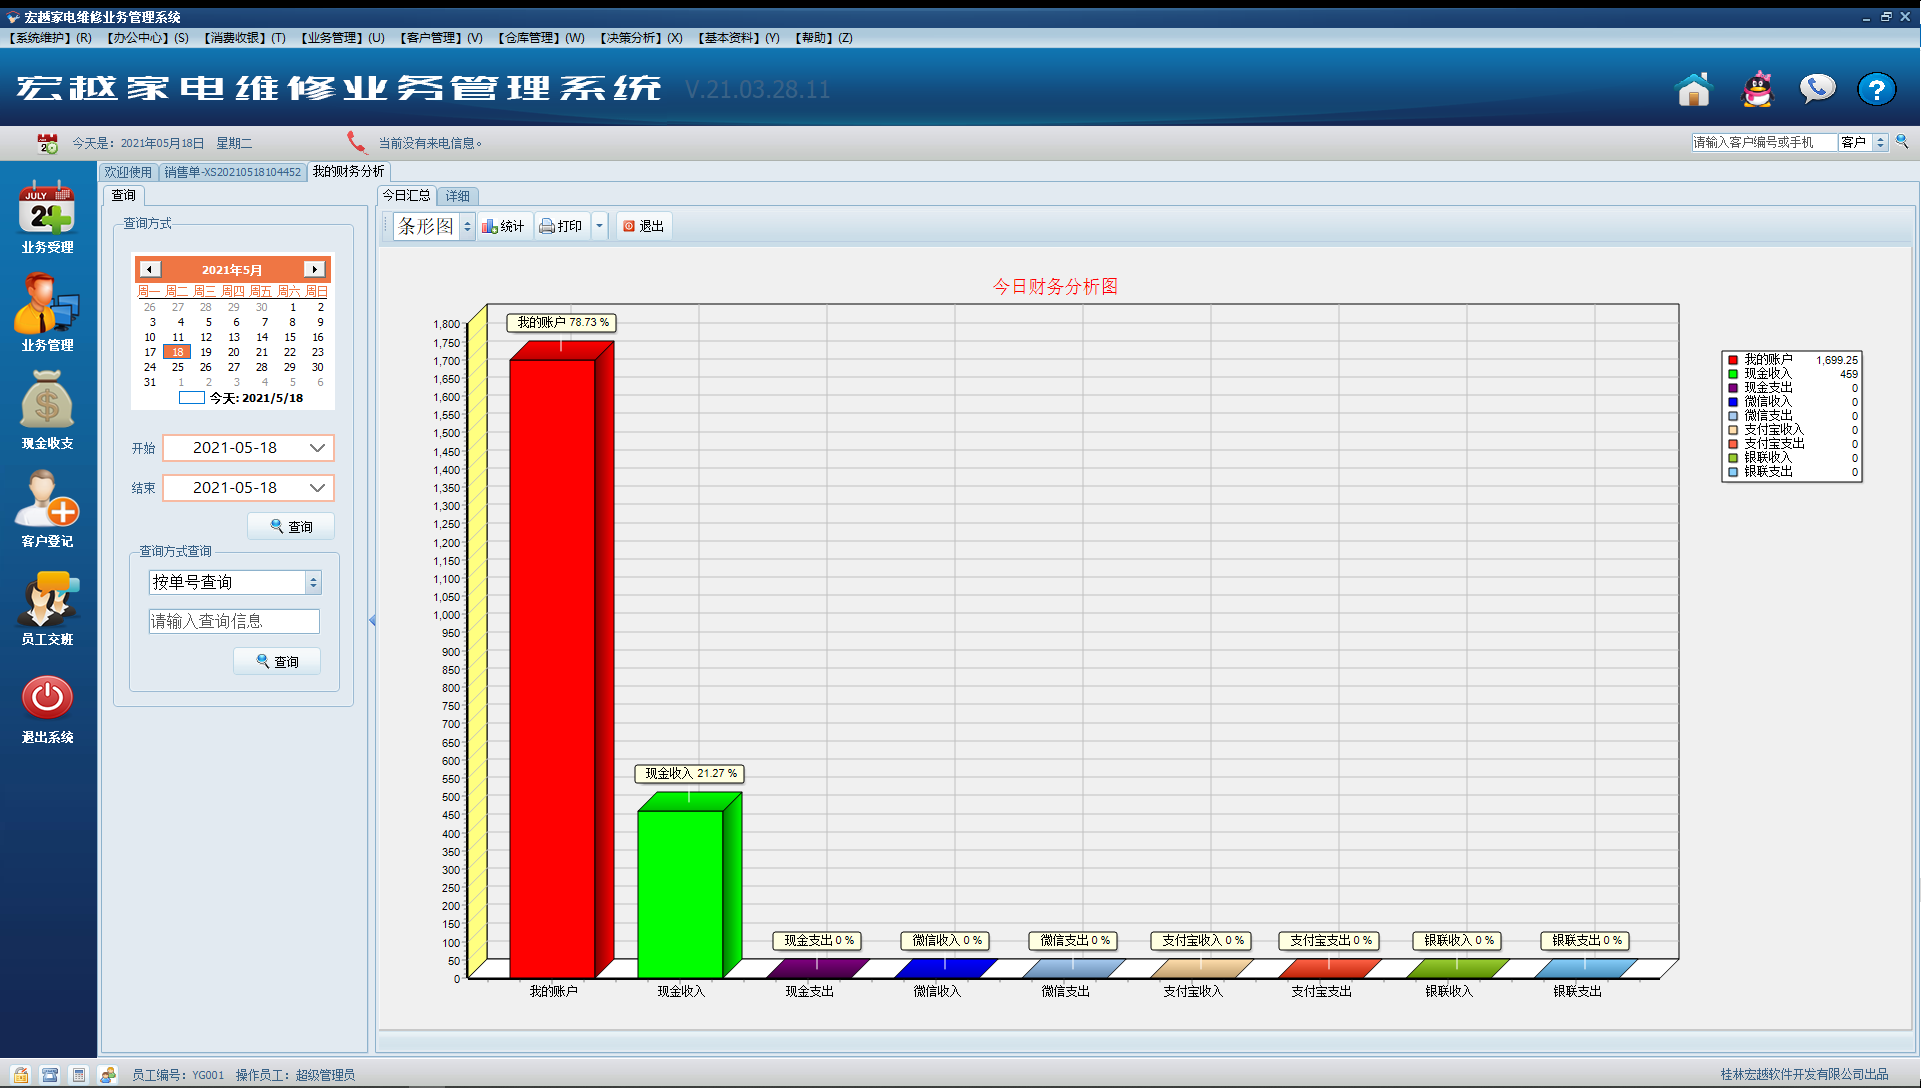Click red 我的账户 legend color swatch
This screenshot has width=1921, height=1088.
[1733, 360]
